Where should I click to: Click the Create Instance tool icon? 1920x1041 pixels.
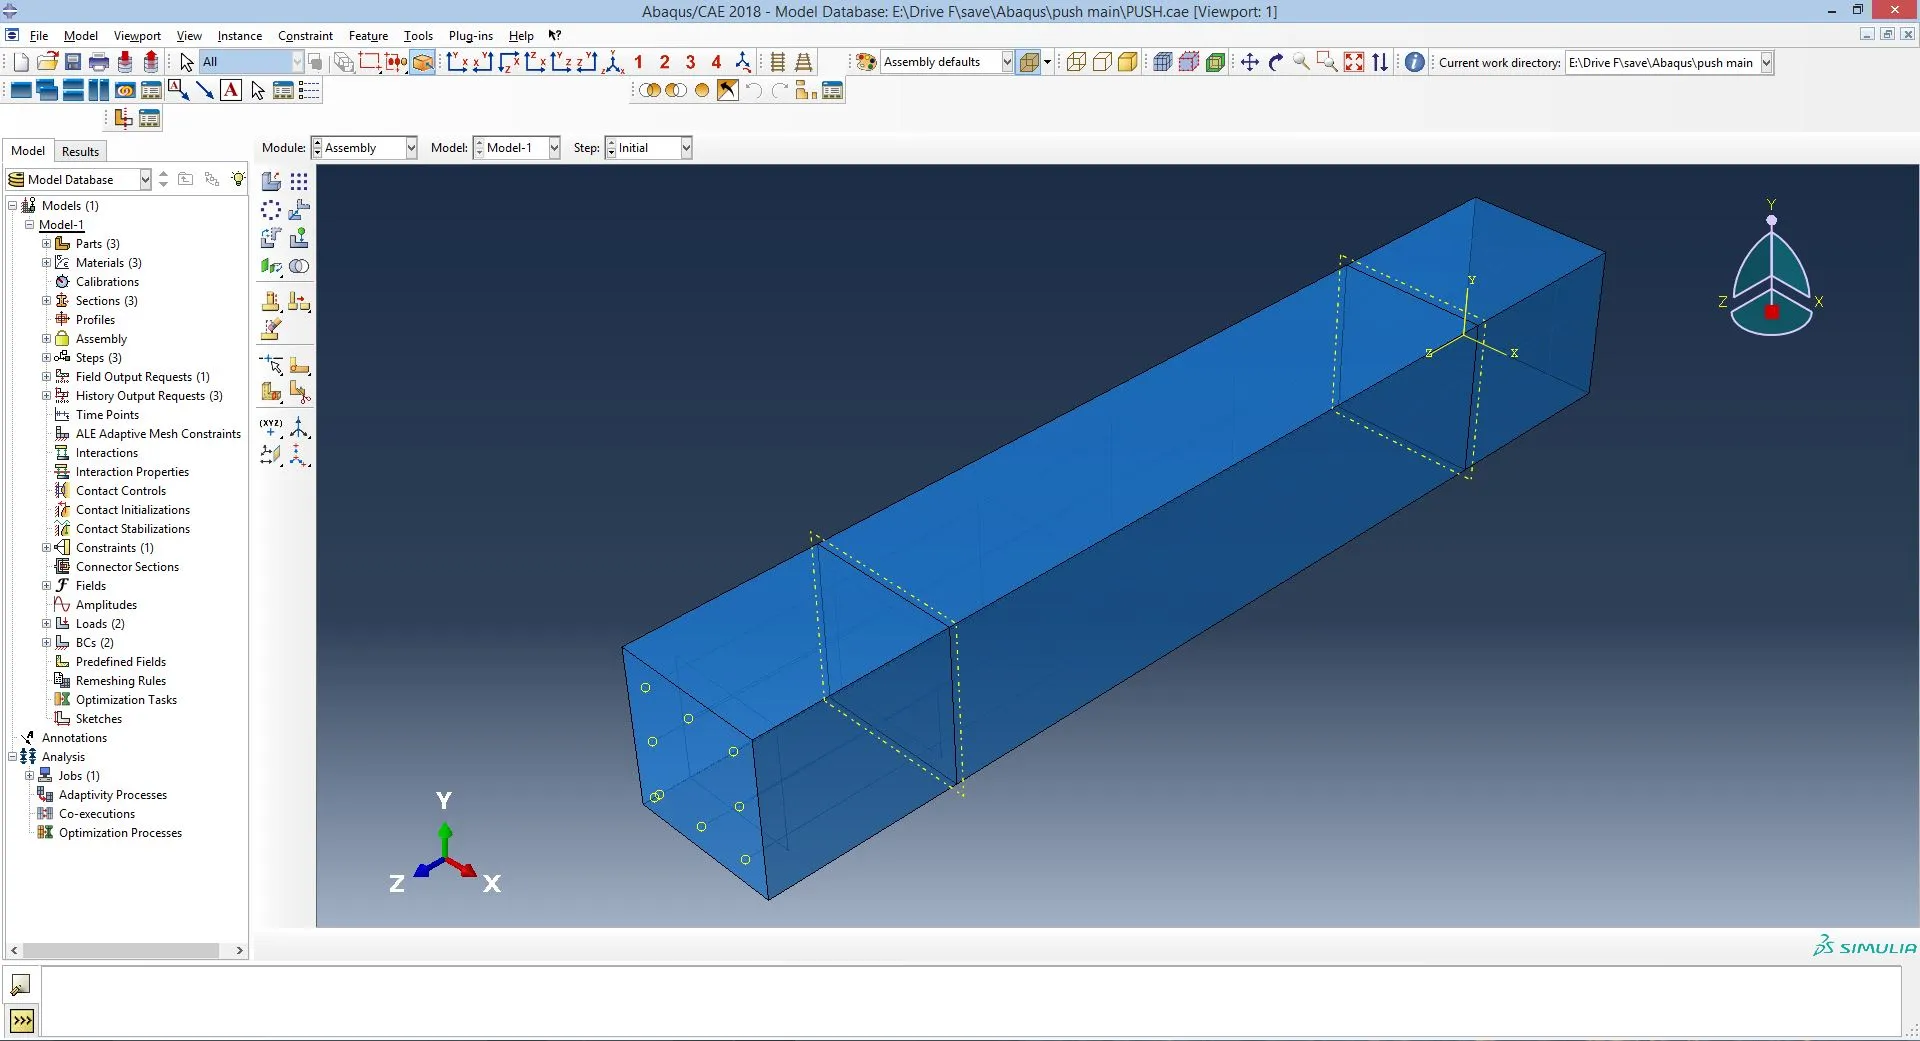tap(271, 181)
